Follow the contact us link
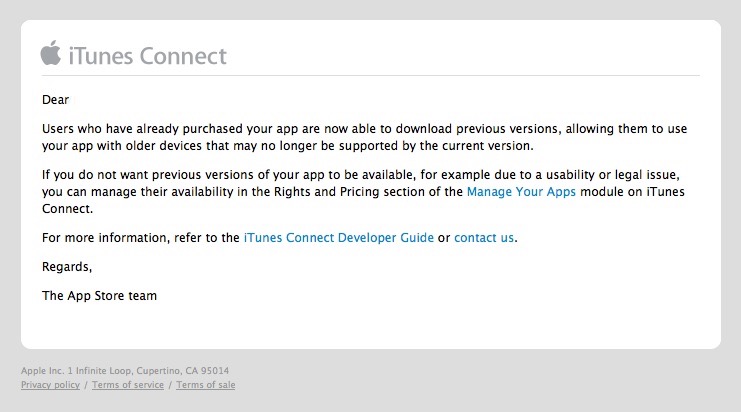The image size is (741, 412). pos(484,238)
